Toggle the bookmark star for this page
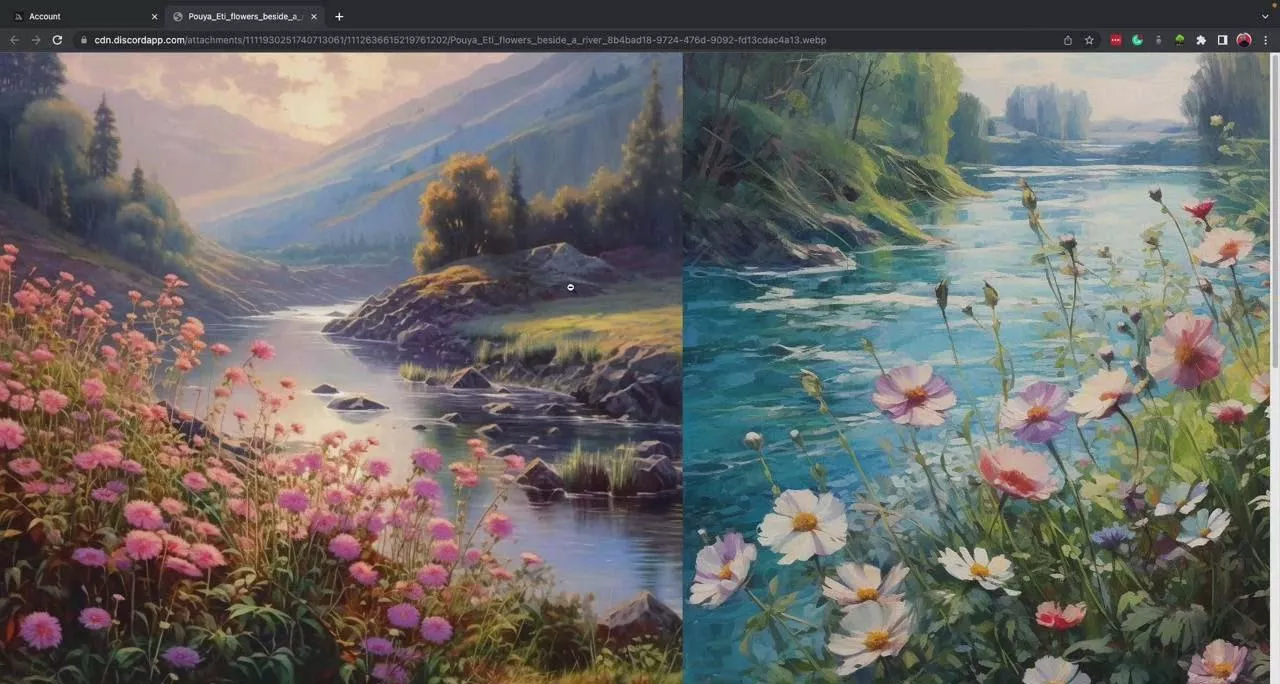Image resolution: width=1280 pixels, height=684 pixels. point(1089,40)
